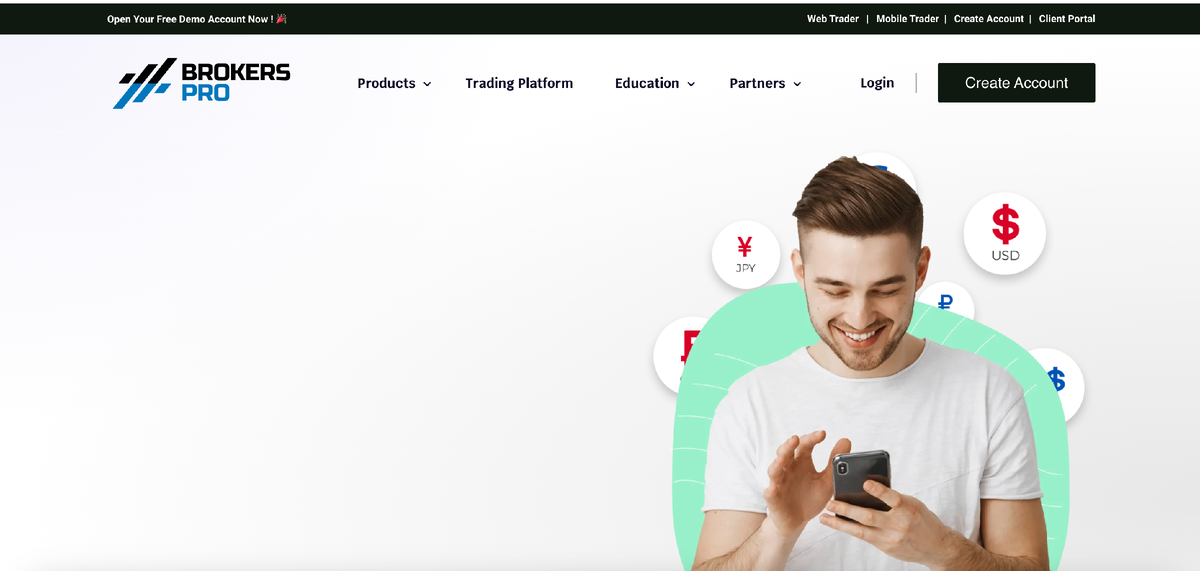Open Login from the navigation bar
1200x571 pixels.
[877, 83]
